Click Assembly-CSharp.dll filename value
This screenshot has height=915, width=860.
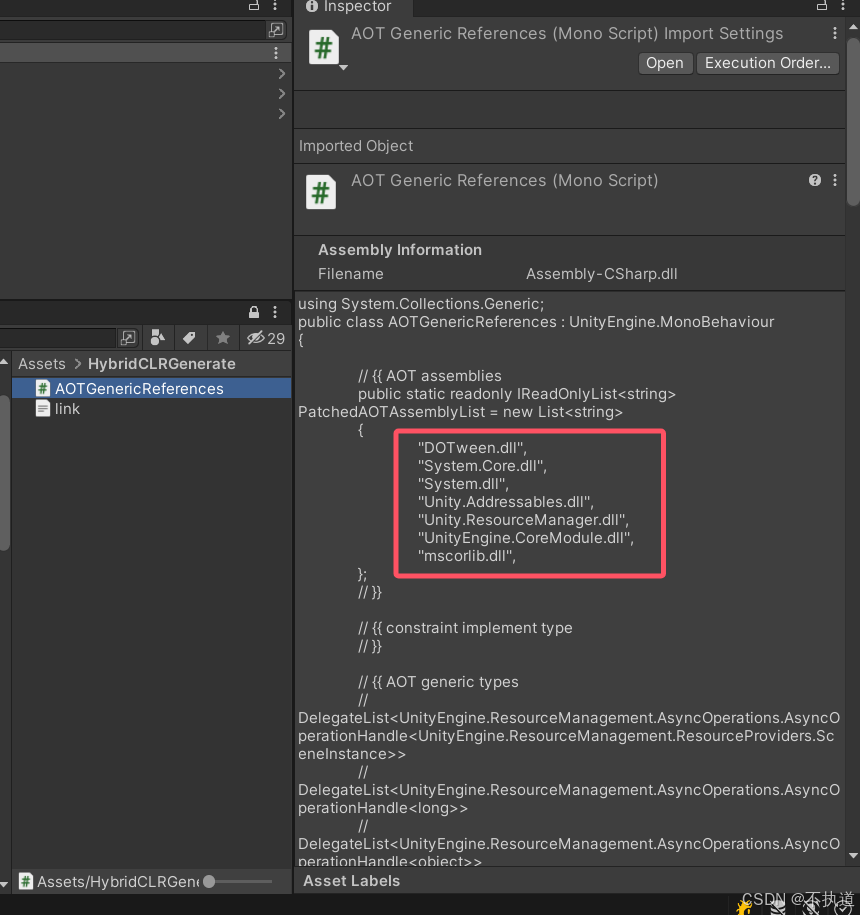coord(602,274)
